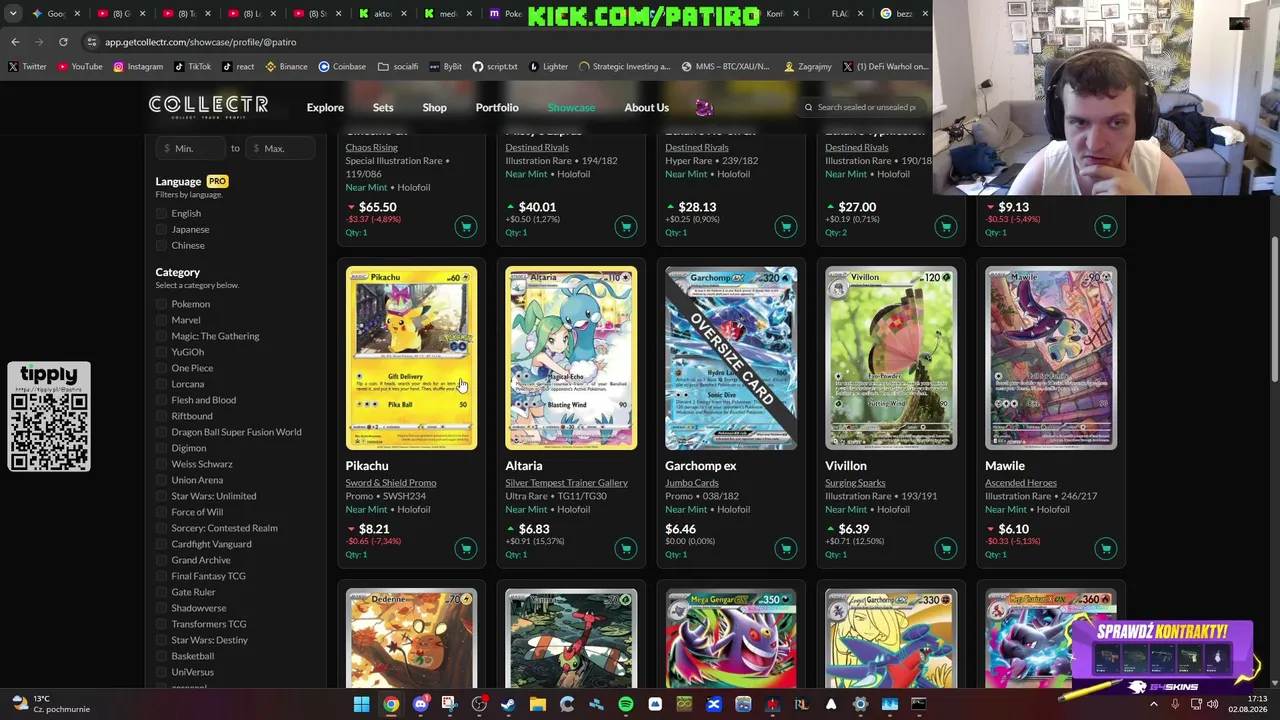
Task: Add Garchomp ex card to cart
Action: 786,548
